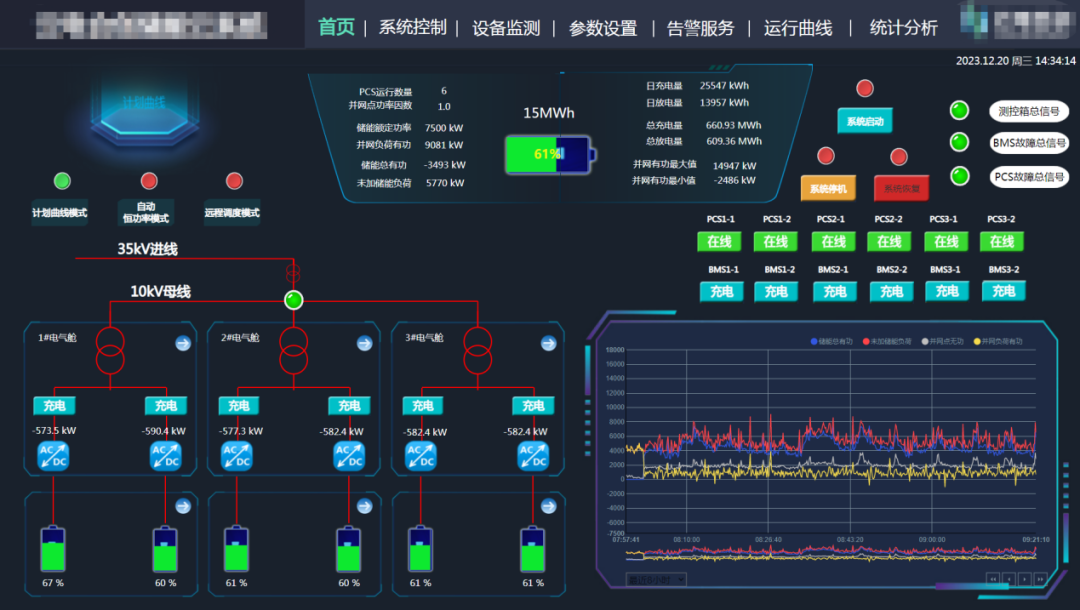Click the green breaker on 10kV母线
Image resolution: width=1080 pixels, height=610 pixels.
[294, 300]
